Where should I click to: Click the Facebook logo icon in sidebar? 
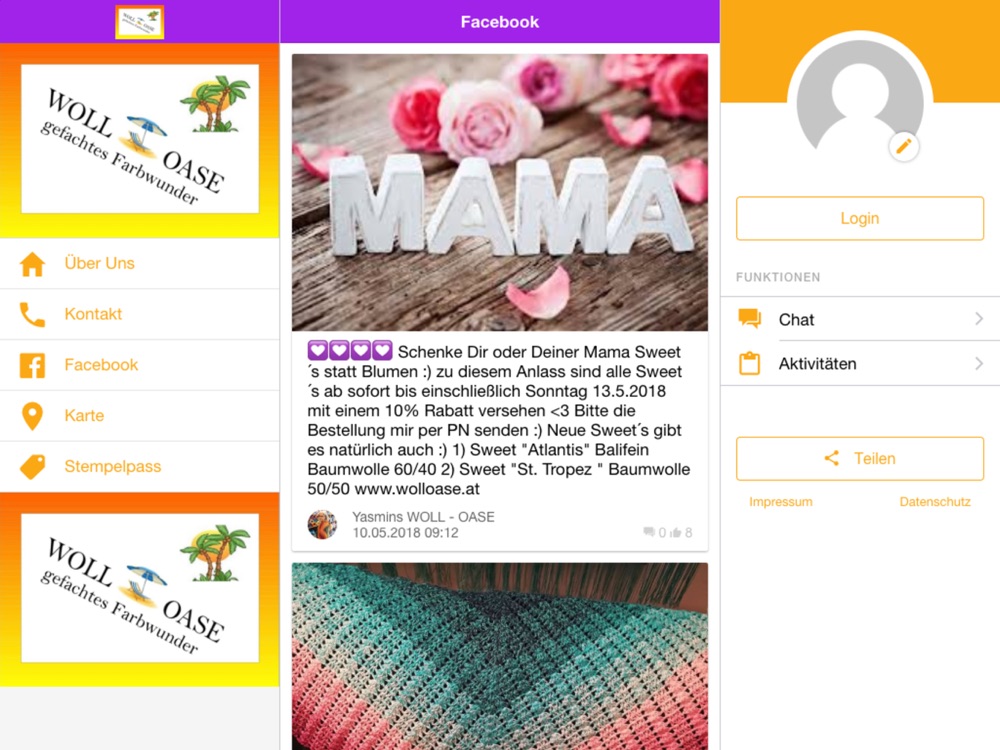[x=32, y=365]
